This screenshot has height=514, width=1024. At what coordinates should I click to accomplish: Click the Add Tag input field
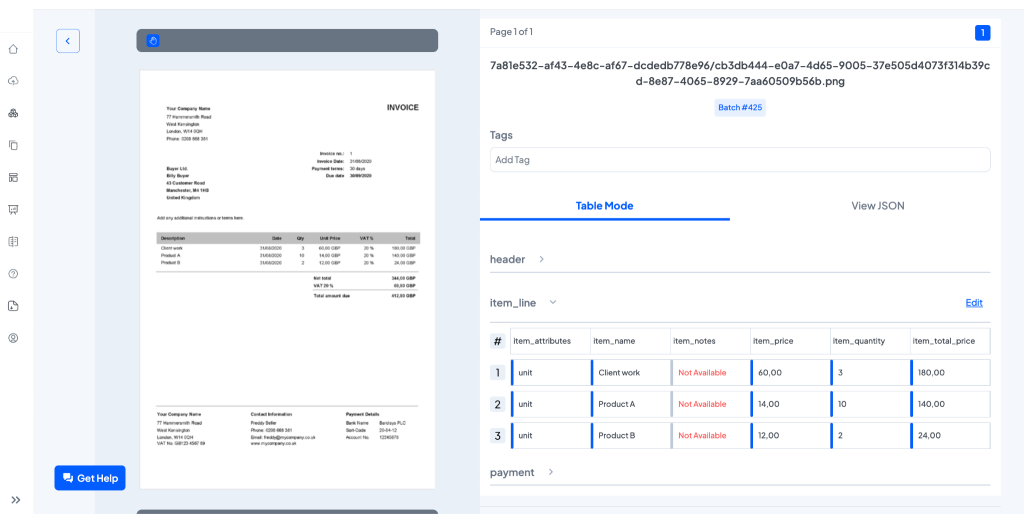tap(739, 160)
